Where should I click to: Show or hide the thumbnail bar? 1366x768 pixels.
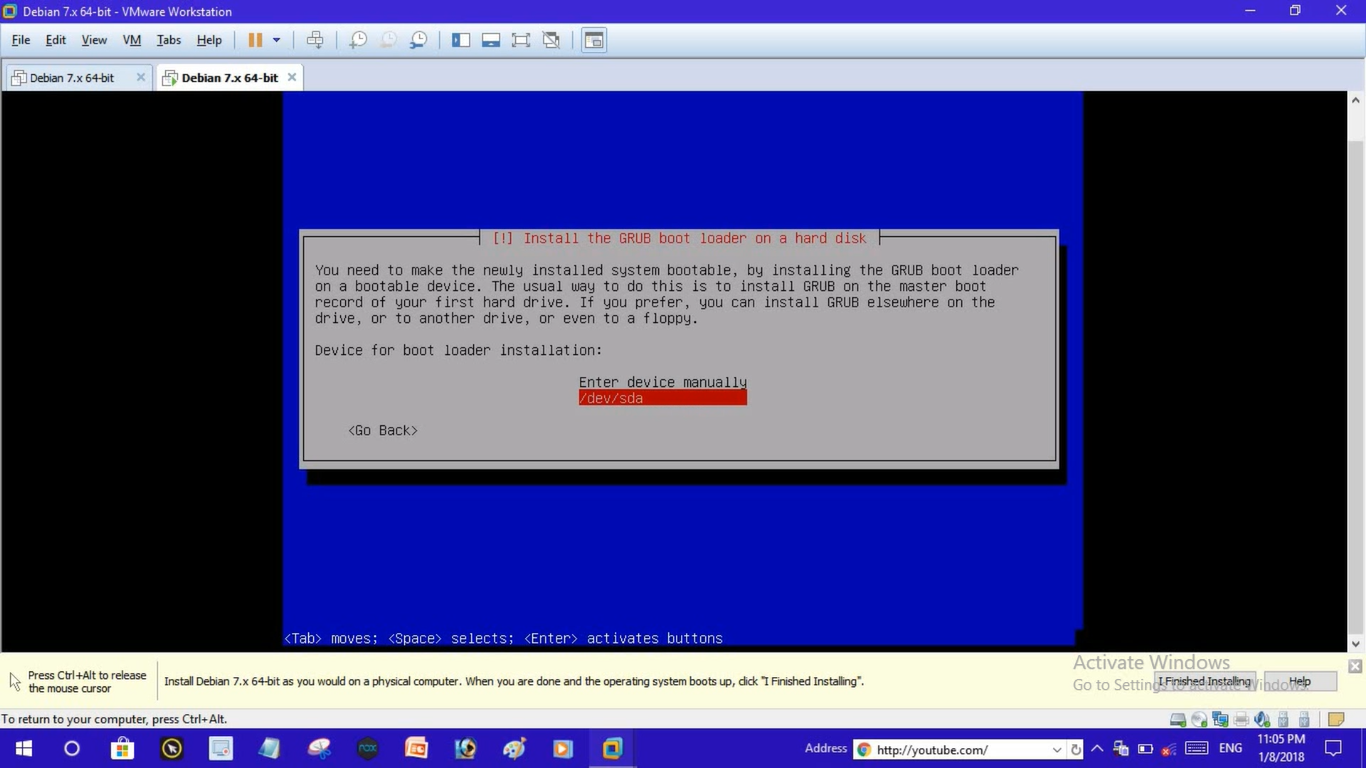click(490, 40)
